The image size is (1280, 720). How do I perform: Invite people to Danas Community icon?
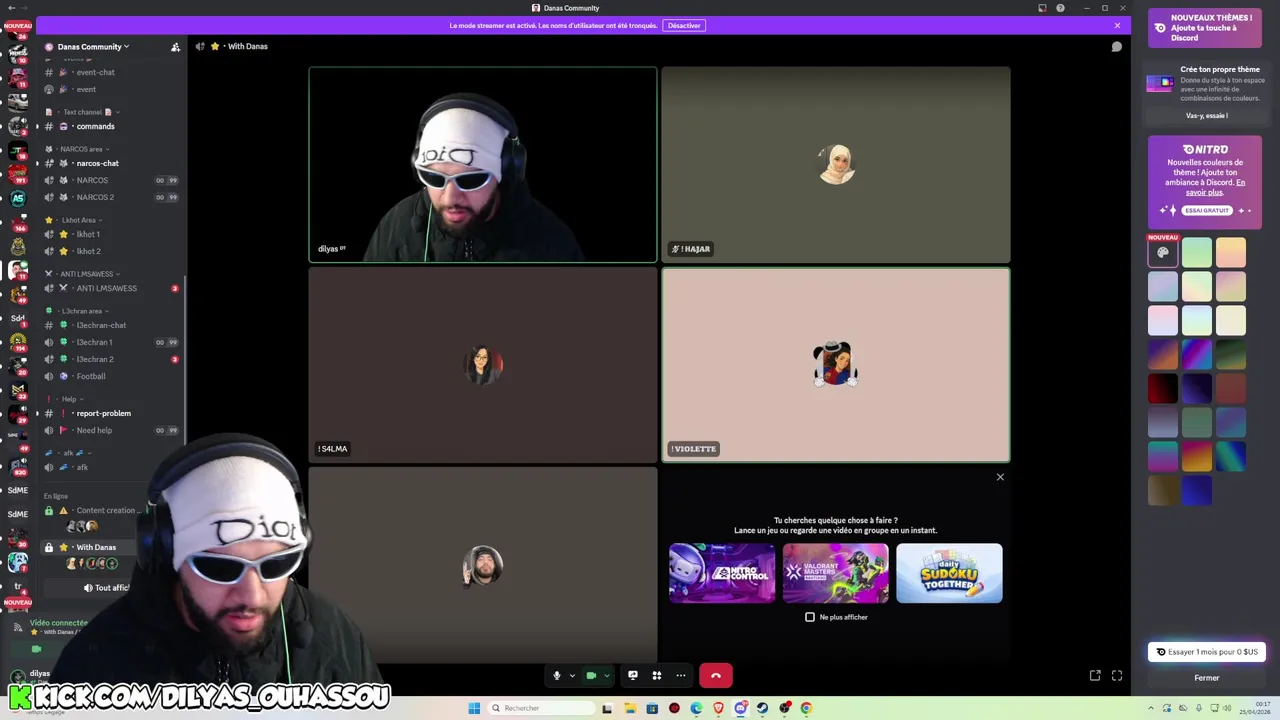(x=176, y=46)
